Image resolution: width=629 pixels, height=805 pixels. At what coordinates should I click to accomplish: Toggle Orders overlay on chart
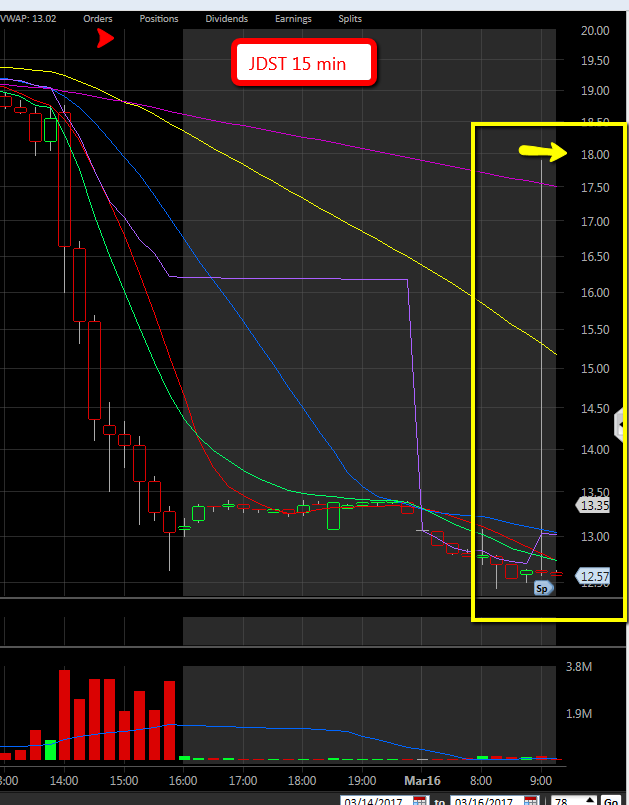(98, 19)
